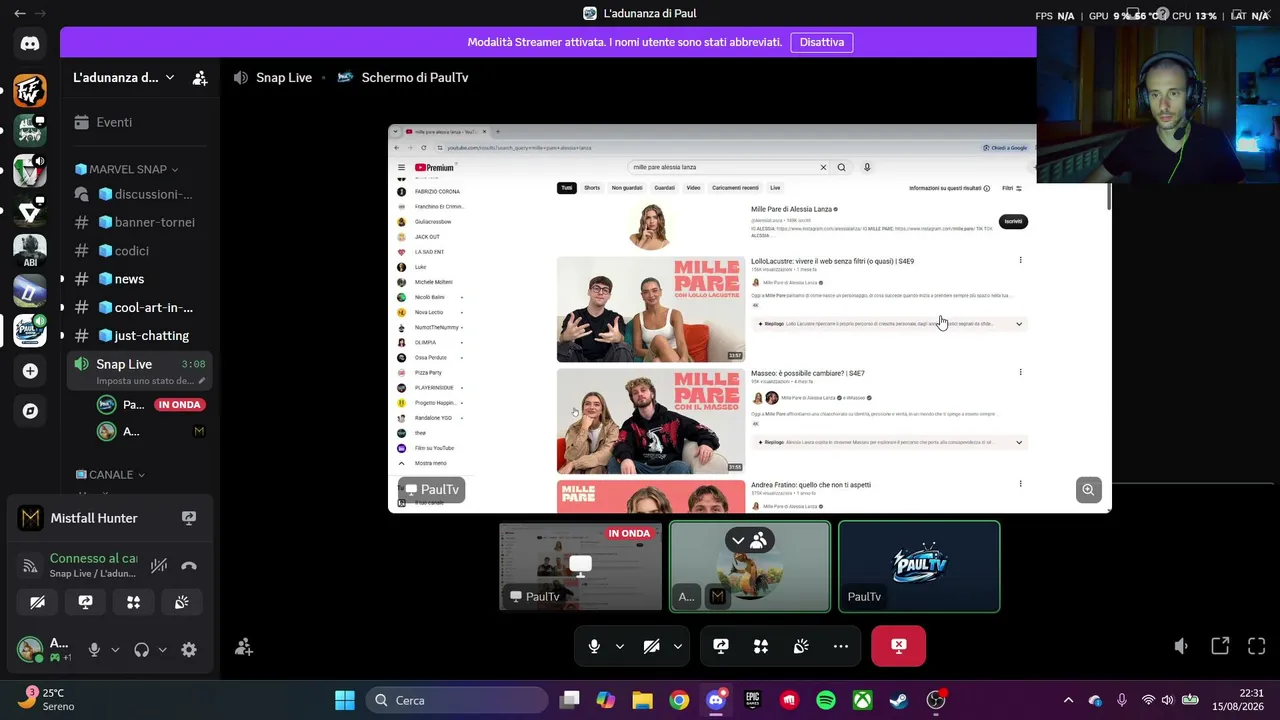Open the L'adunanza server name dropdown
This screenshot has height=720, width=1280.
tap(124, 78)
